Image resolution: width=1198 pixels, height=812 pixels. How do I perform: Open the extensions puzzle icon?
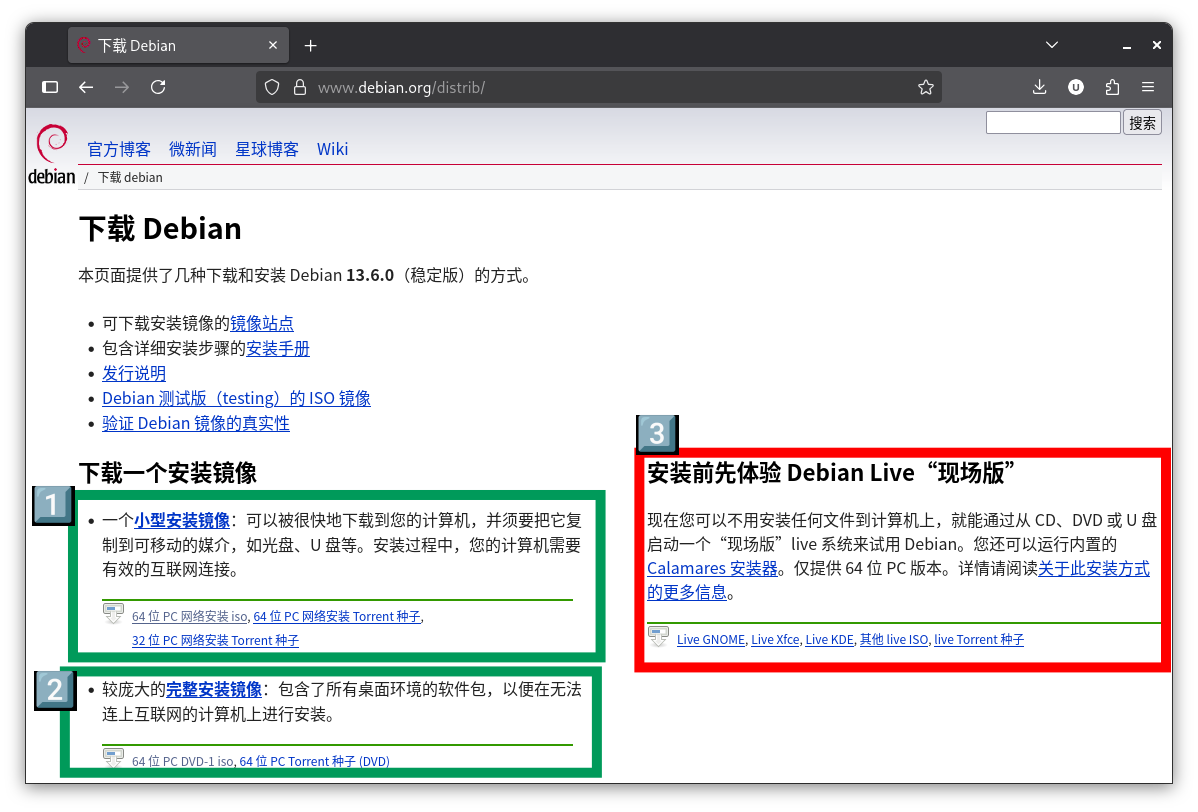1112,87
